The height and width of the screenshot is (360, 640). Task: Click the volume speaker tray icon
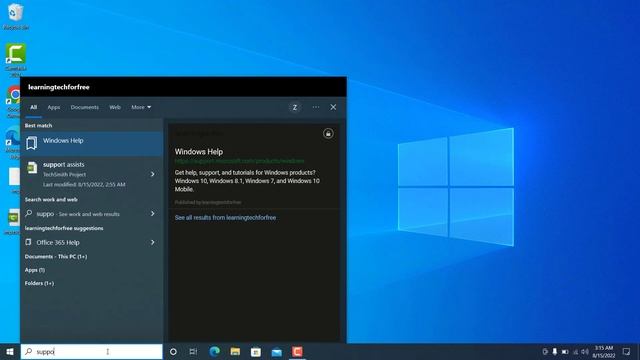coord(585,351)
